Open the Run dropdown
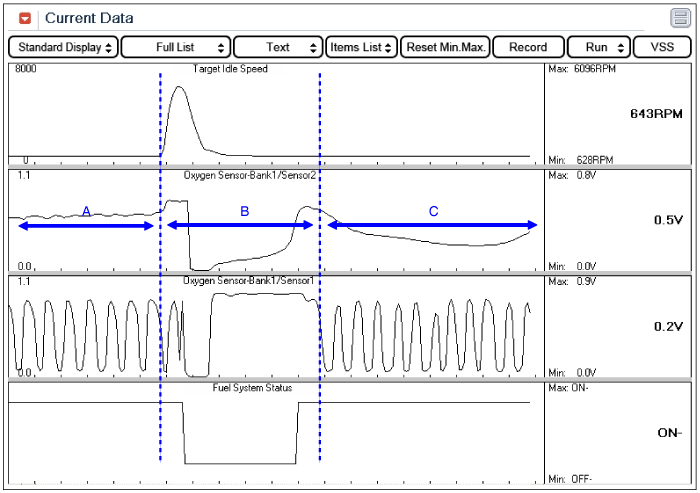The width and height of the screenshot is (700, 493). tap(599, 47)
